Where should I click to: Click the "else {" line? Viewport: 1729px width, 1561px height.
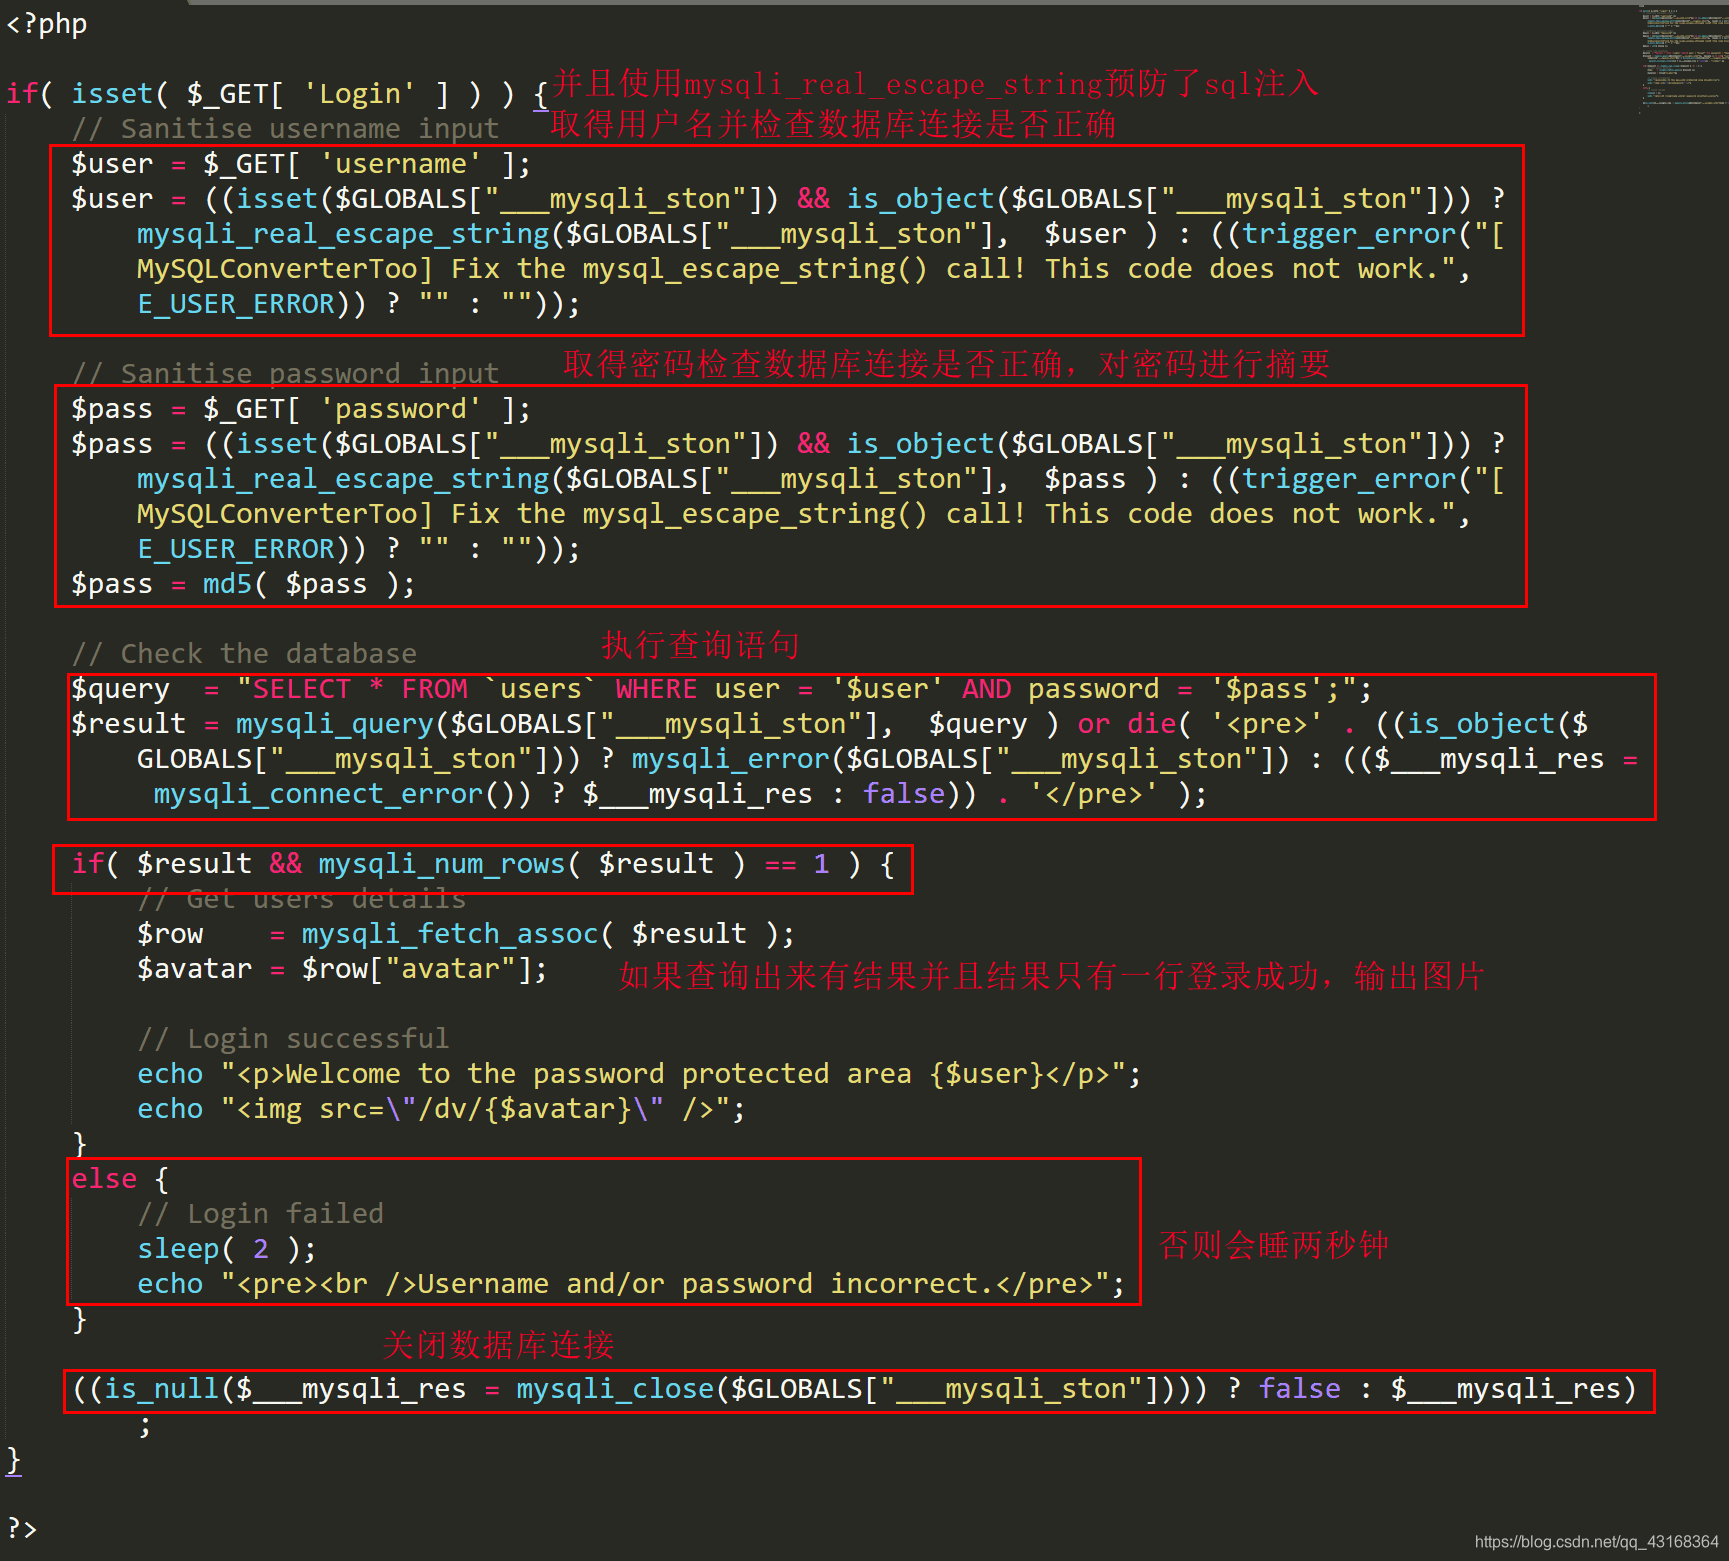click(x=120, y=1178)
